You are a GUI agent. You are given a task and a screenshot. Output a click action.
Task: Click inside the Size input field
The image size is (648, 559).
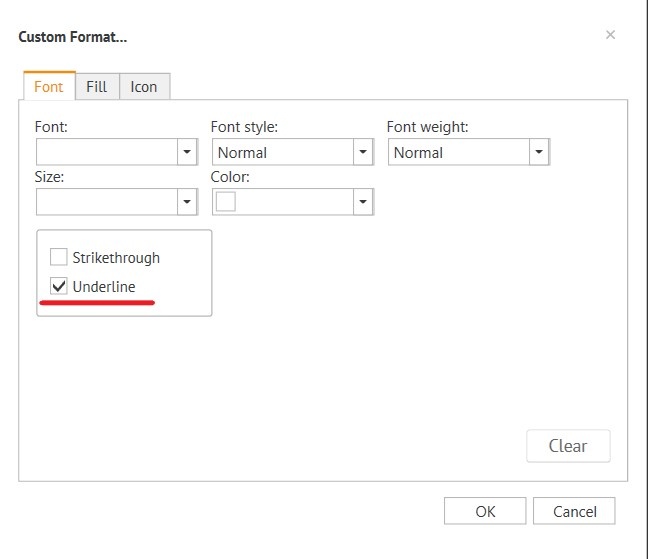[106, 201]
